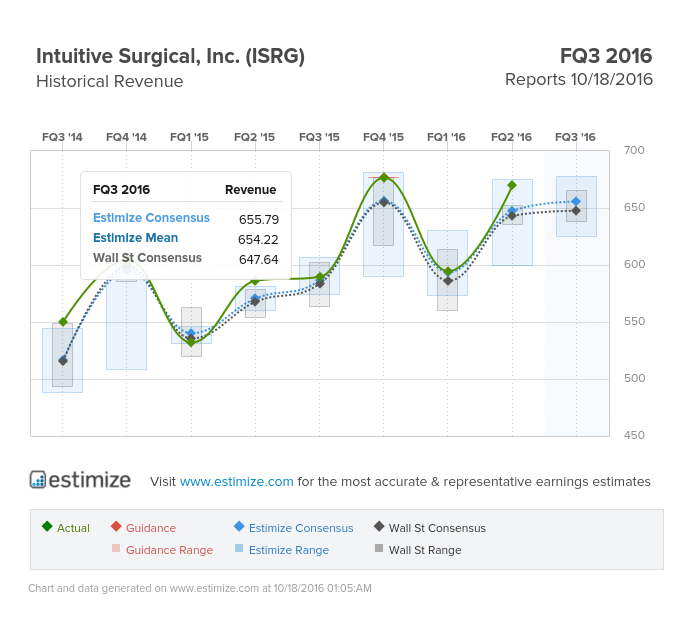Click the Estimize Consensus row in tooltip
Viewport: 685px width, 620px height.
click(186, 218)
